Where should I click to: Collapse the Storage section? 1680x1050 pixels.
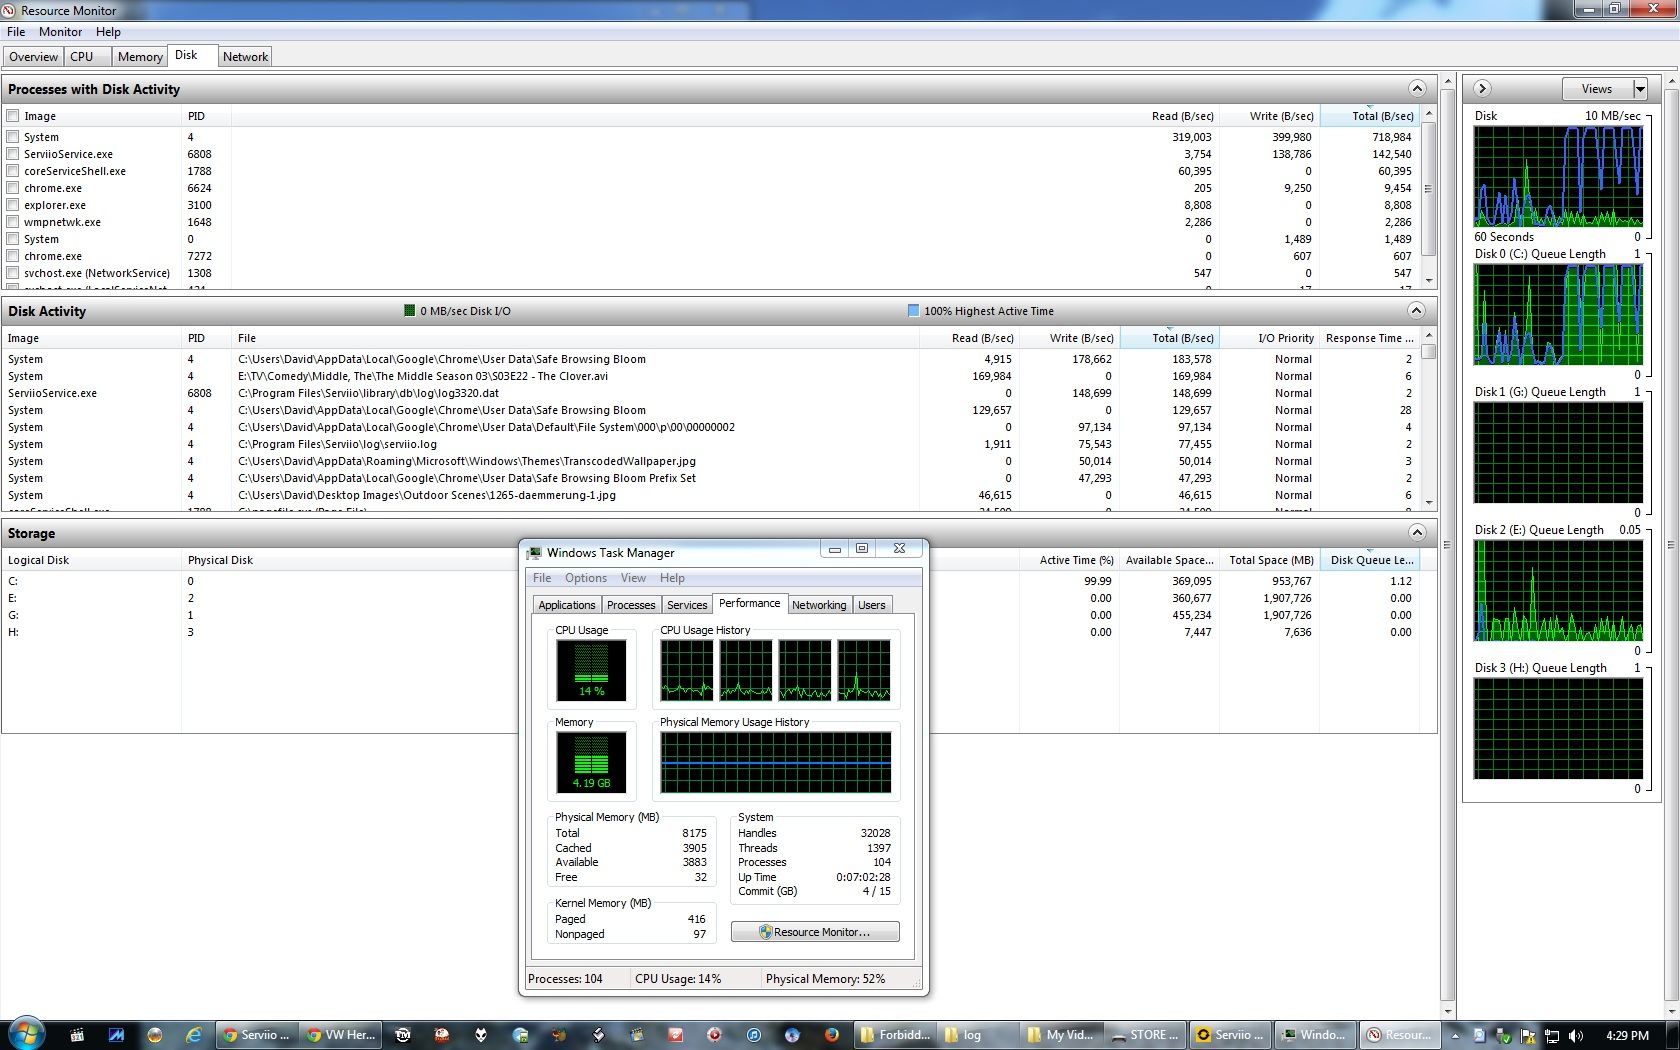point(1416,533)
